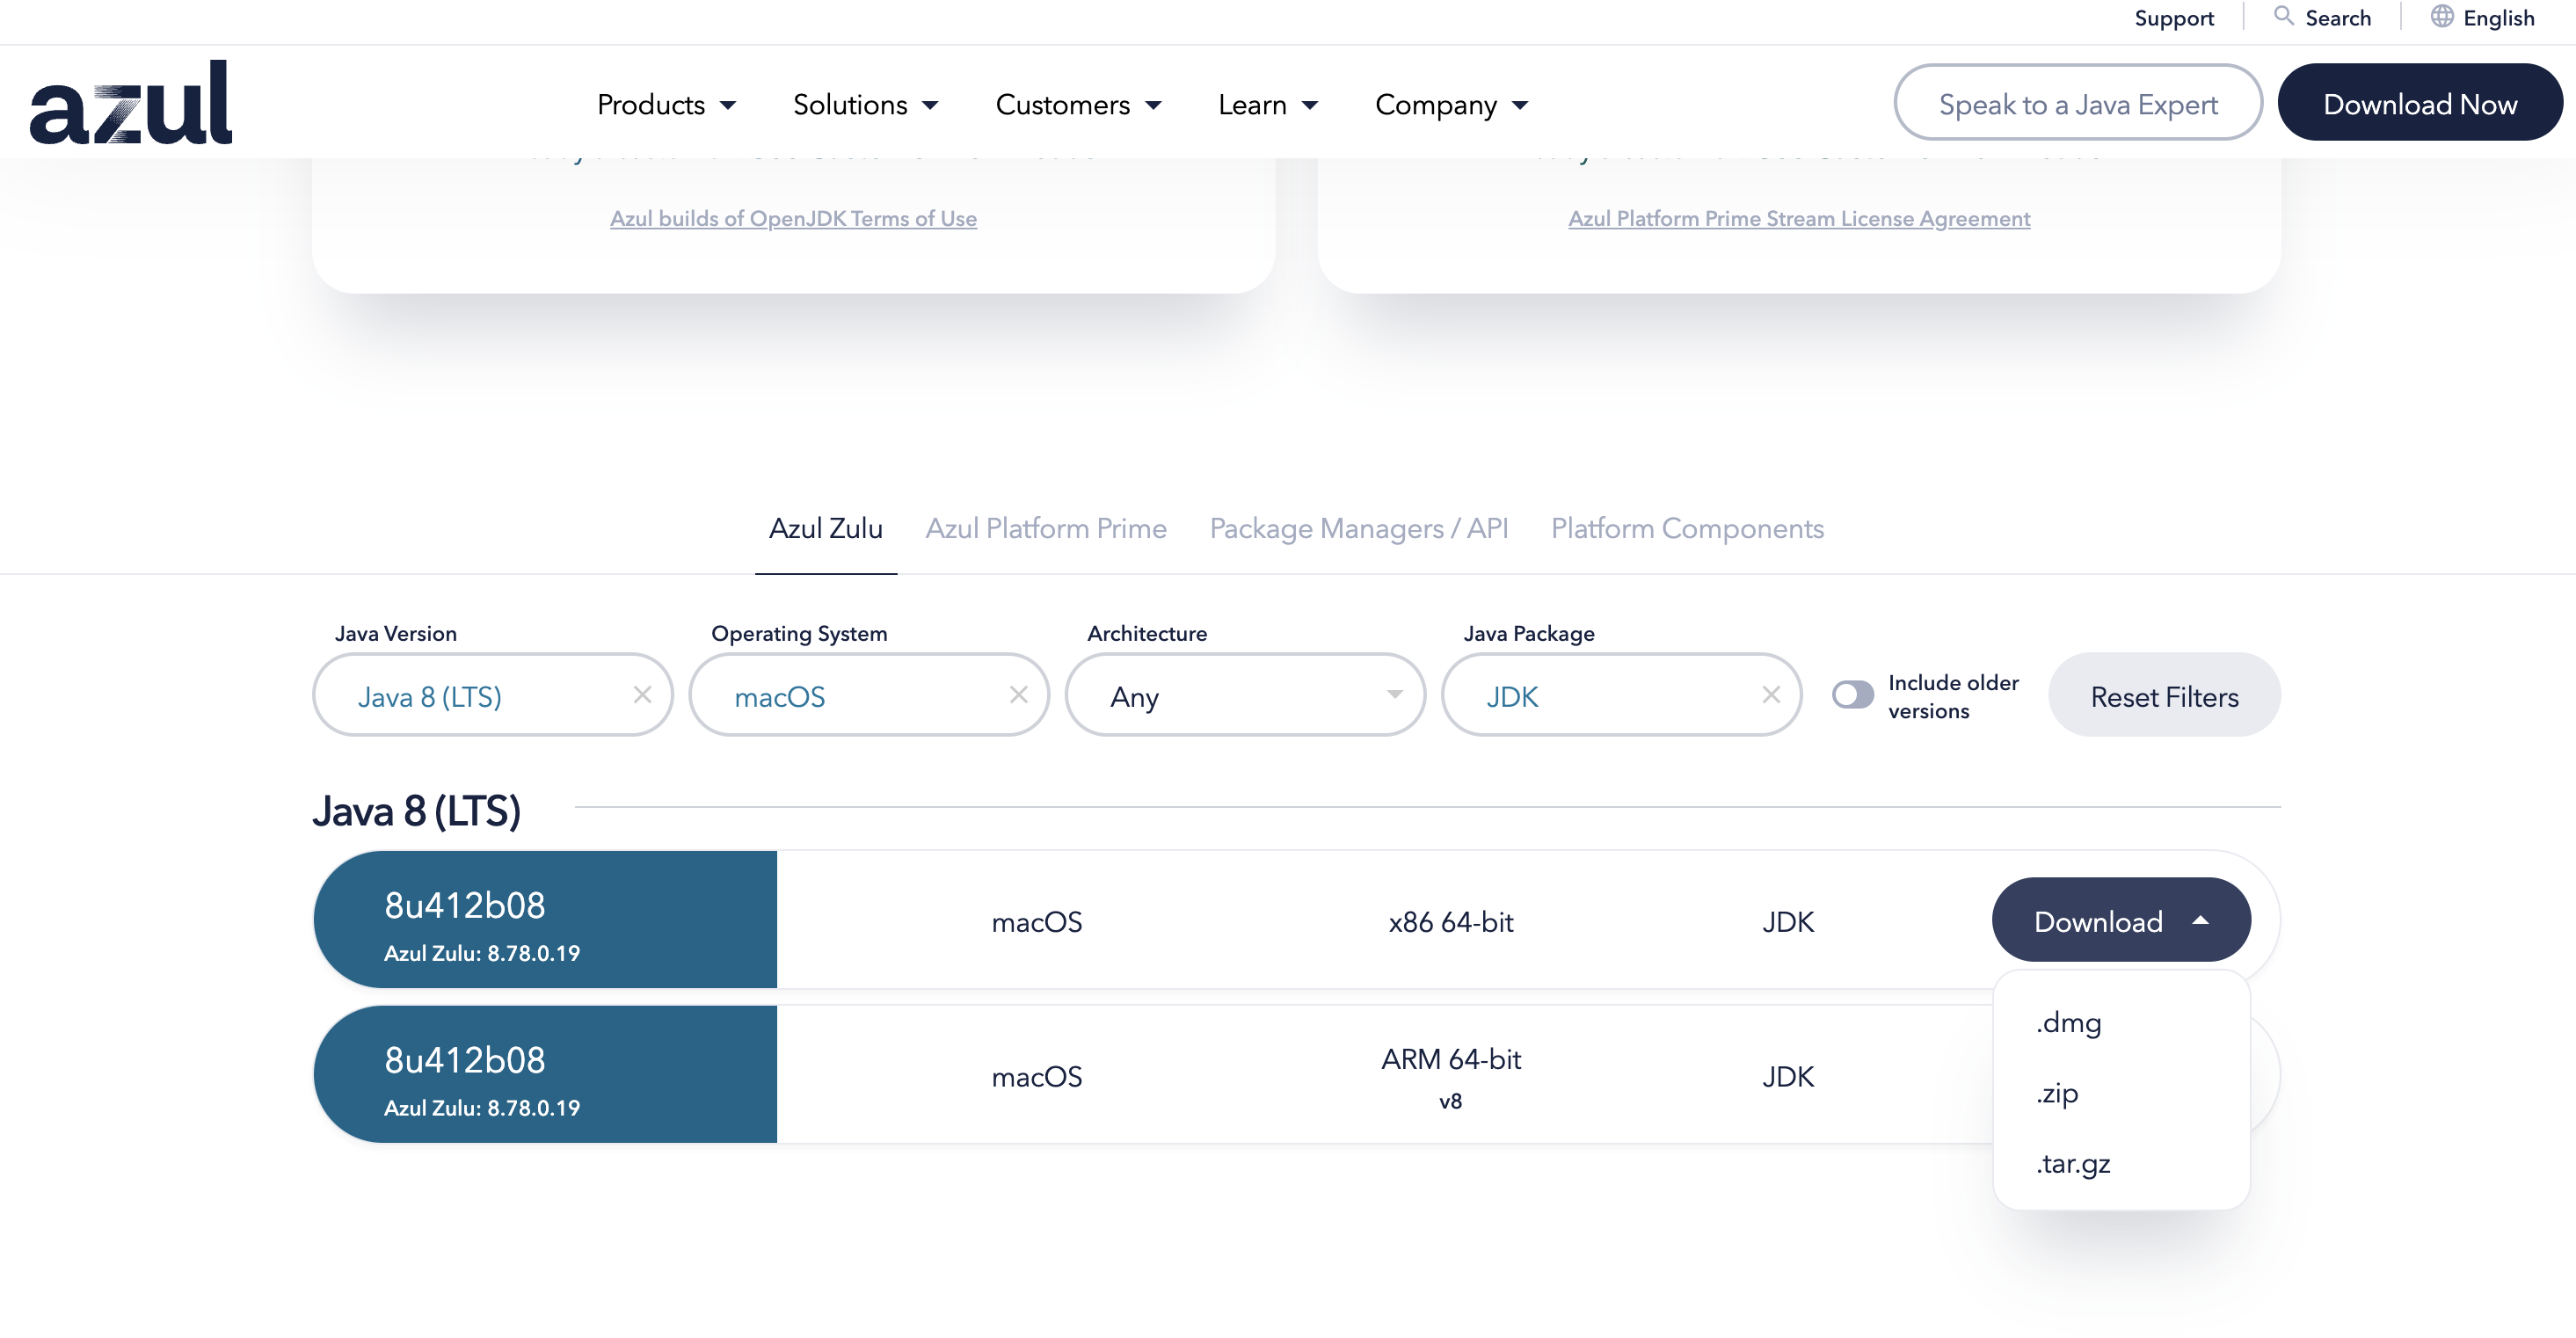Image resolution: width=2576 pixels, height=1338 pixels.
Task: Click Speak to a Java Expert button
Action: tap(2077, 102)
